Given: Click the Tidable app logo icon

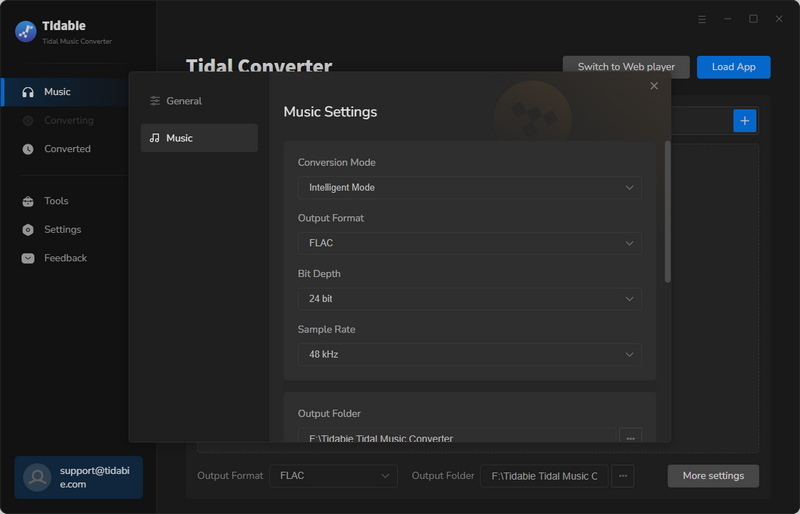Looking at the screenshot, I should [26, 32].
